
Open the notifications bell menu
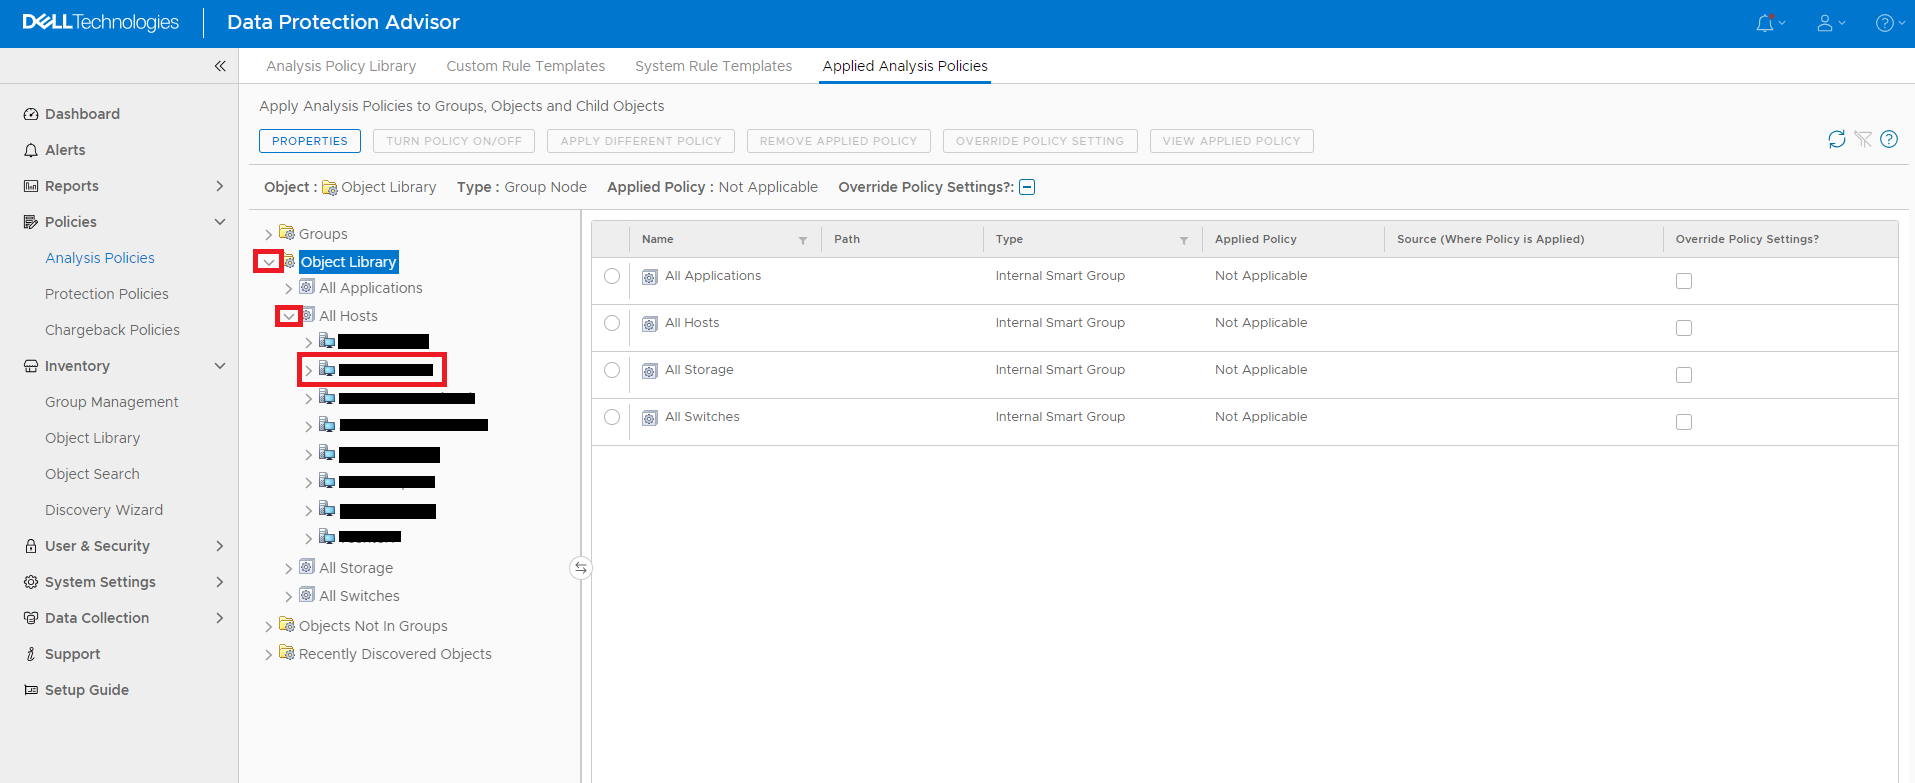coord(1770,23)
